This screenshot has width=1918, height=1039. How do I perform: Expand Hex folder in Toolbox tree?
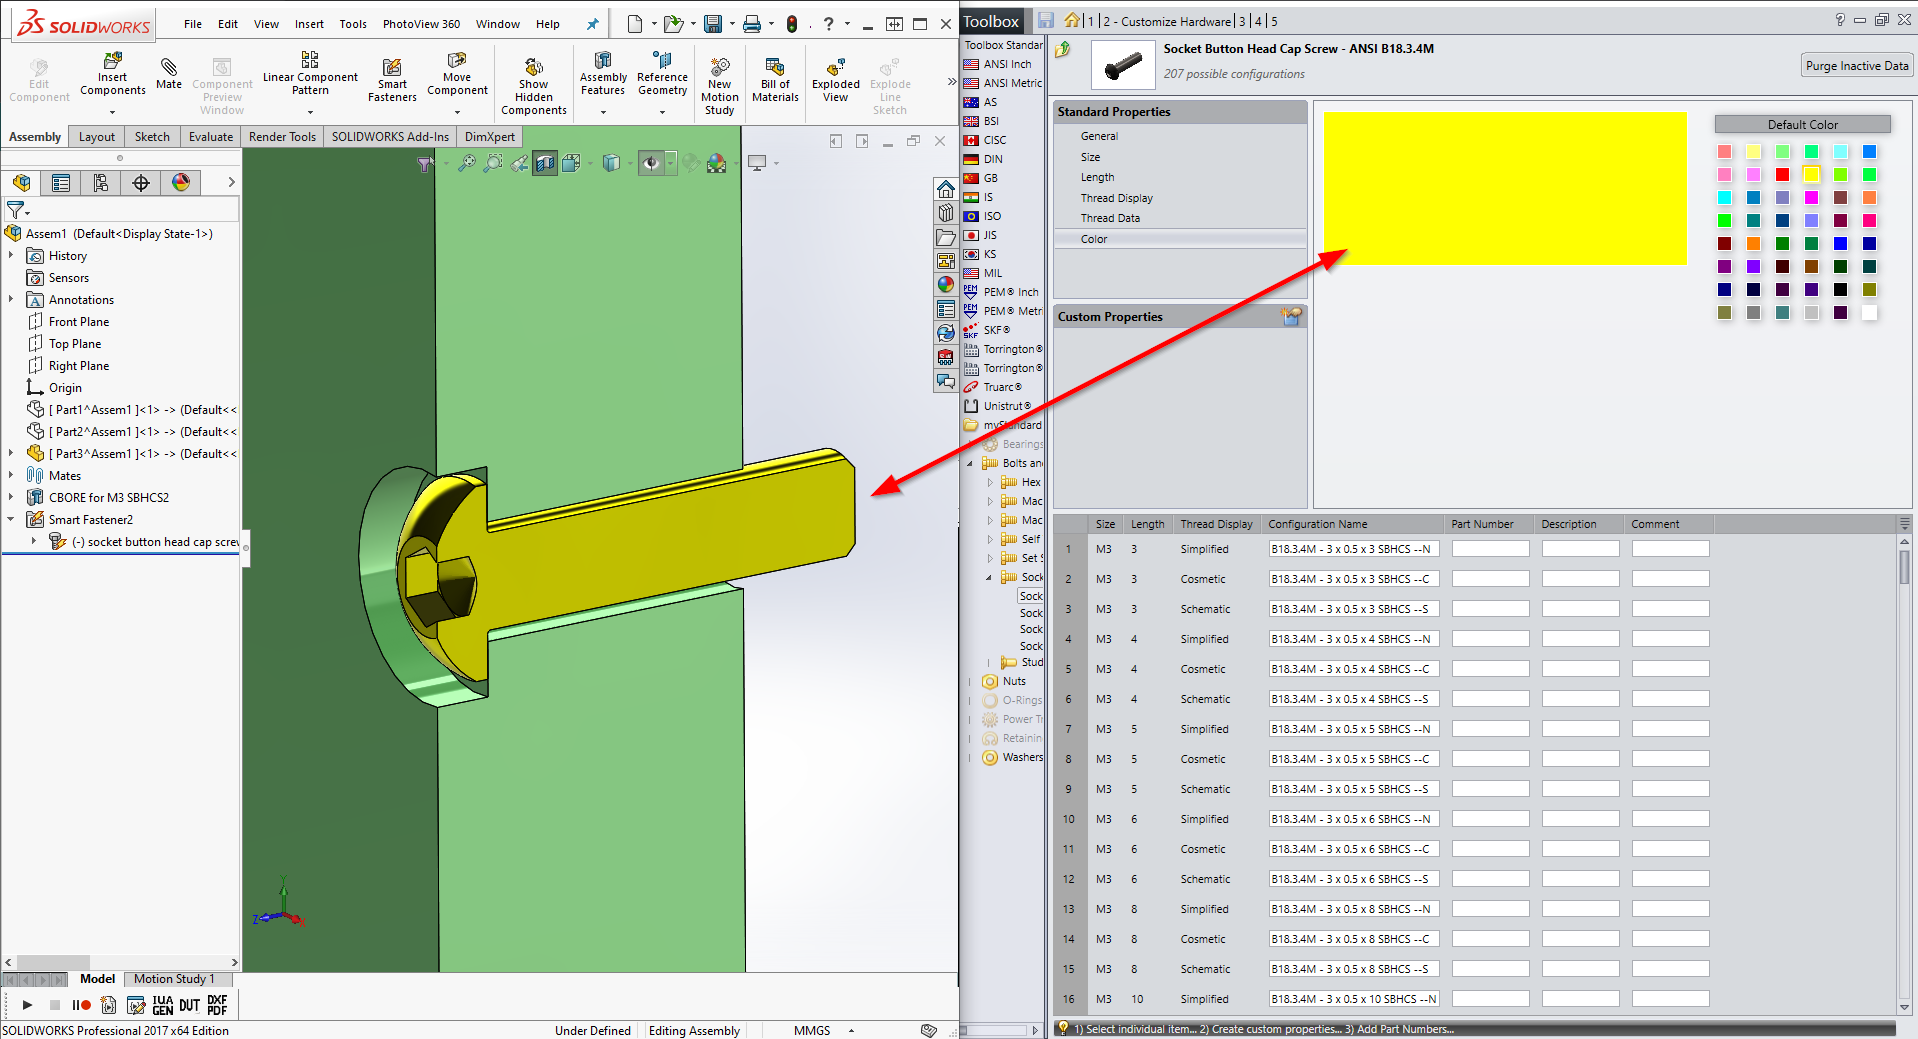click(x=990, y=482)
